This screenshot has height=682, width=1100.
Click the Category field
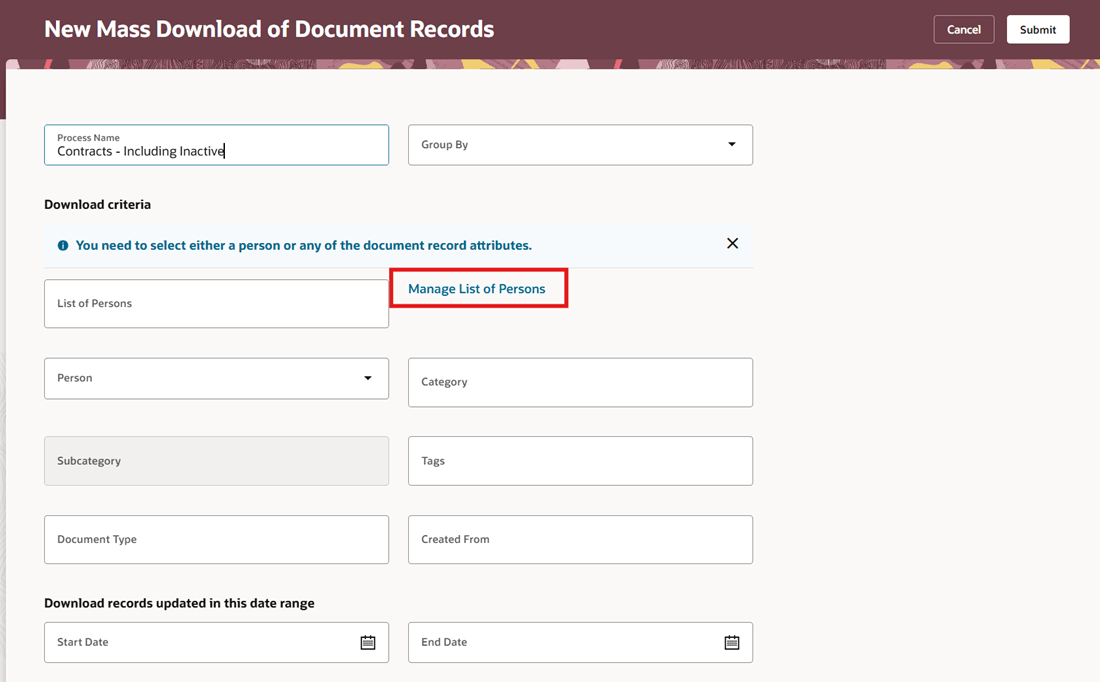[x=580, y=382]
